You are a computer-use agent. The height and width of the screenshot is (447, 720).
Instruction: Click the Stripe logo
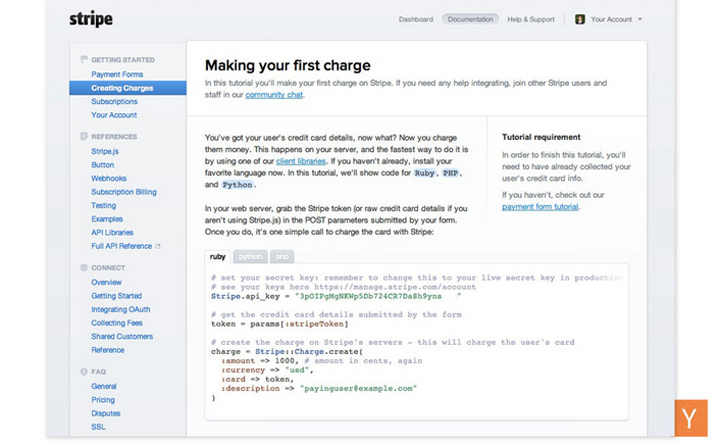click(x=91, y=19)
